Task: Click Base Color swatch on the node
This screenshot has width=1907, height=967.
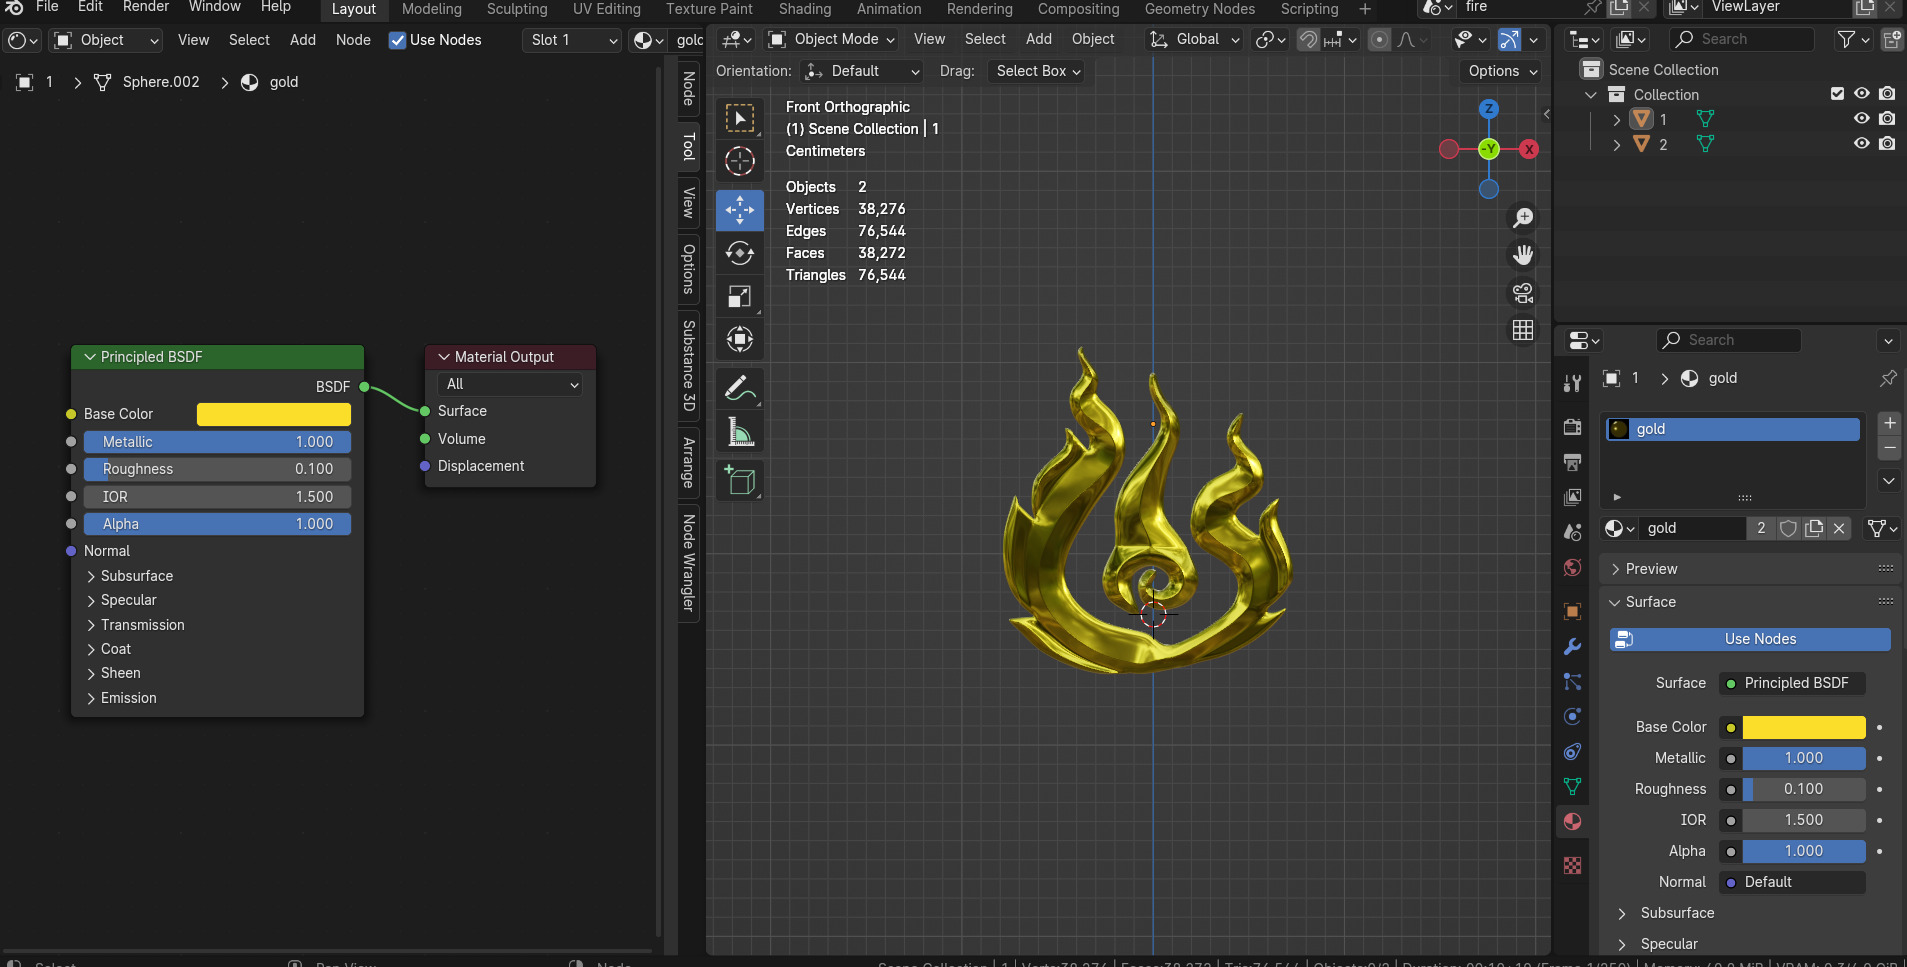Action: (x=274, y=414)
